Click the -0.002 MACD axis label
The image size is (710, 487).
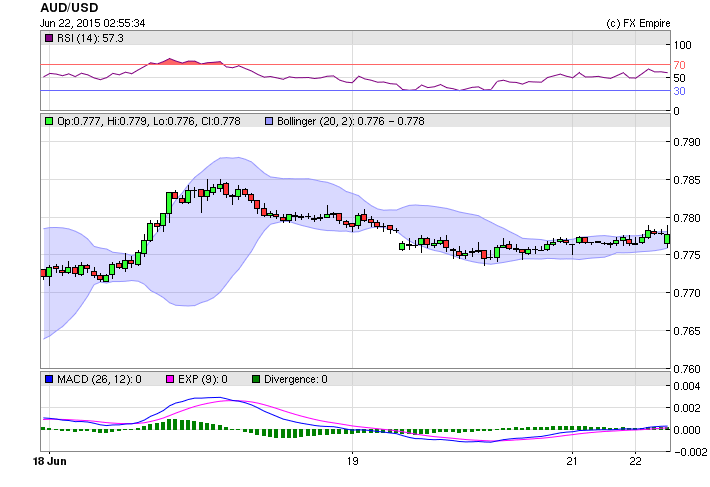691,452
